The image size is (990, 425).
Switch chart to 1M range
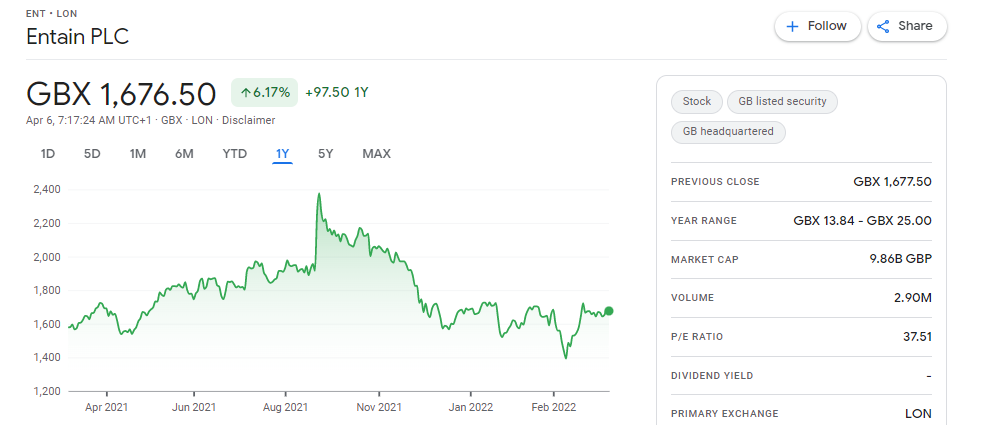(138, 153)
